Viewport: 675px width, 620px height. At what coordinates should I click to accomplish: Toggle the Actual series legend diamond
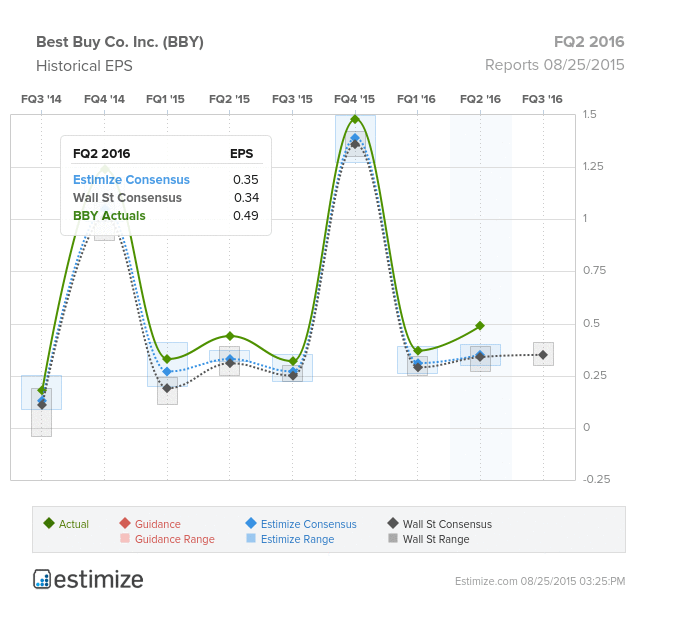(x=49, y=523)
